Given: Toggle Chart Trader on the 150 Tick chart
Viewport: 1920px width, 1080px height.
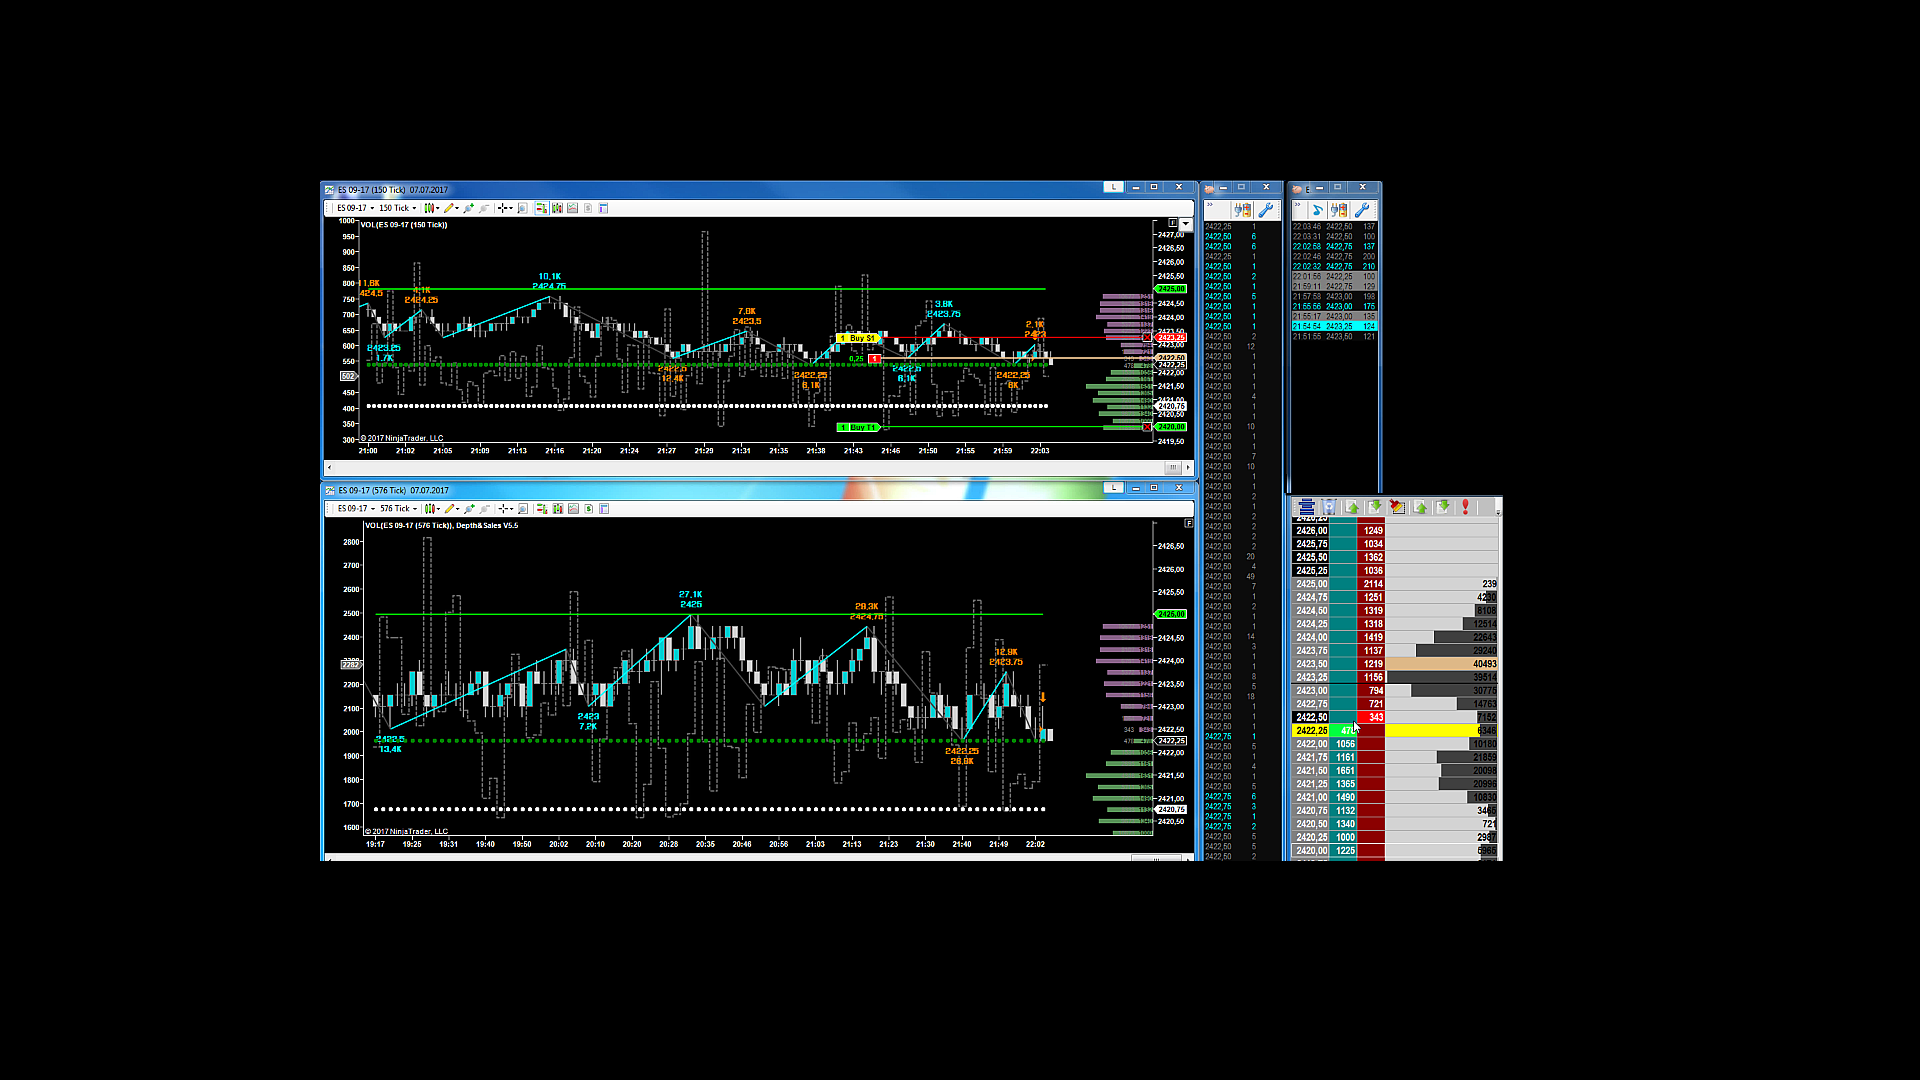Looking at the screenshot, I should (x=541, y=208).
